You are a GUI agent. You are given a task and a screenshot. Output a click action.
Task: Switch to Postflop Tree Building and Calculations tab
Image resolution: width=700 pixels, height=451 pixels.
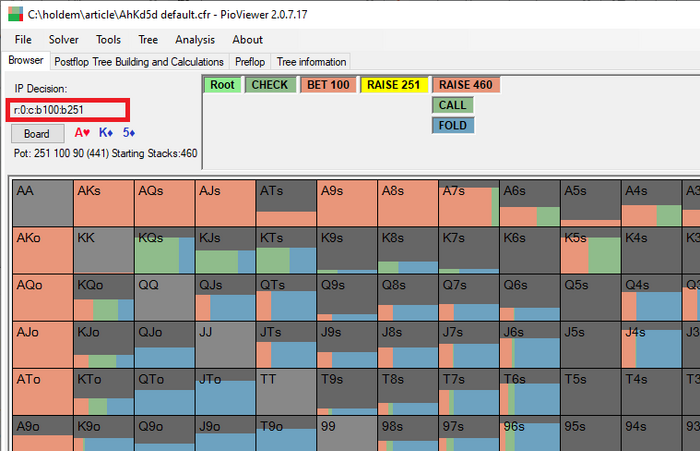click(x=139, y=62)
